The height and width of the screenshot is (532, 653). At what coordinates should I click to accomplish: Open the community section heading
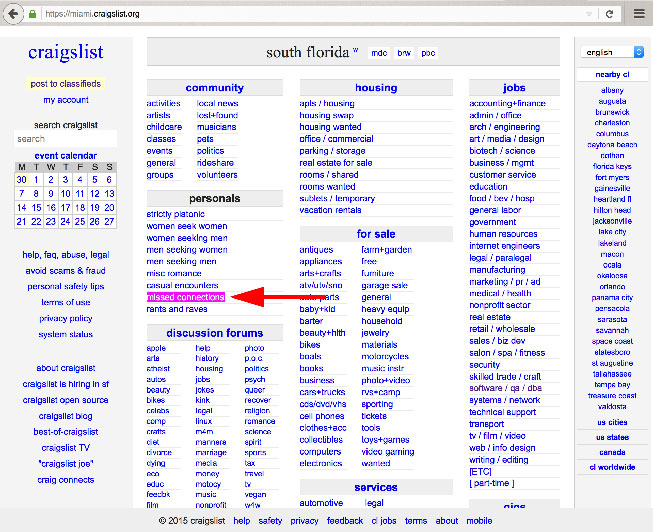coord(214,88)
